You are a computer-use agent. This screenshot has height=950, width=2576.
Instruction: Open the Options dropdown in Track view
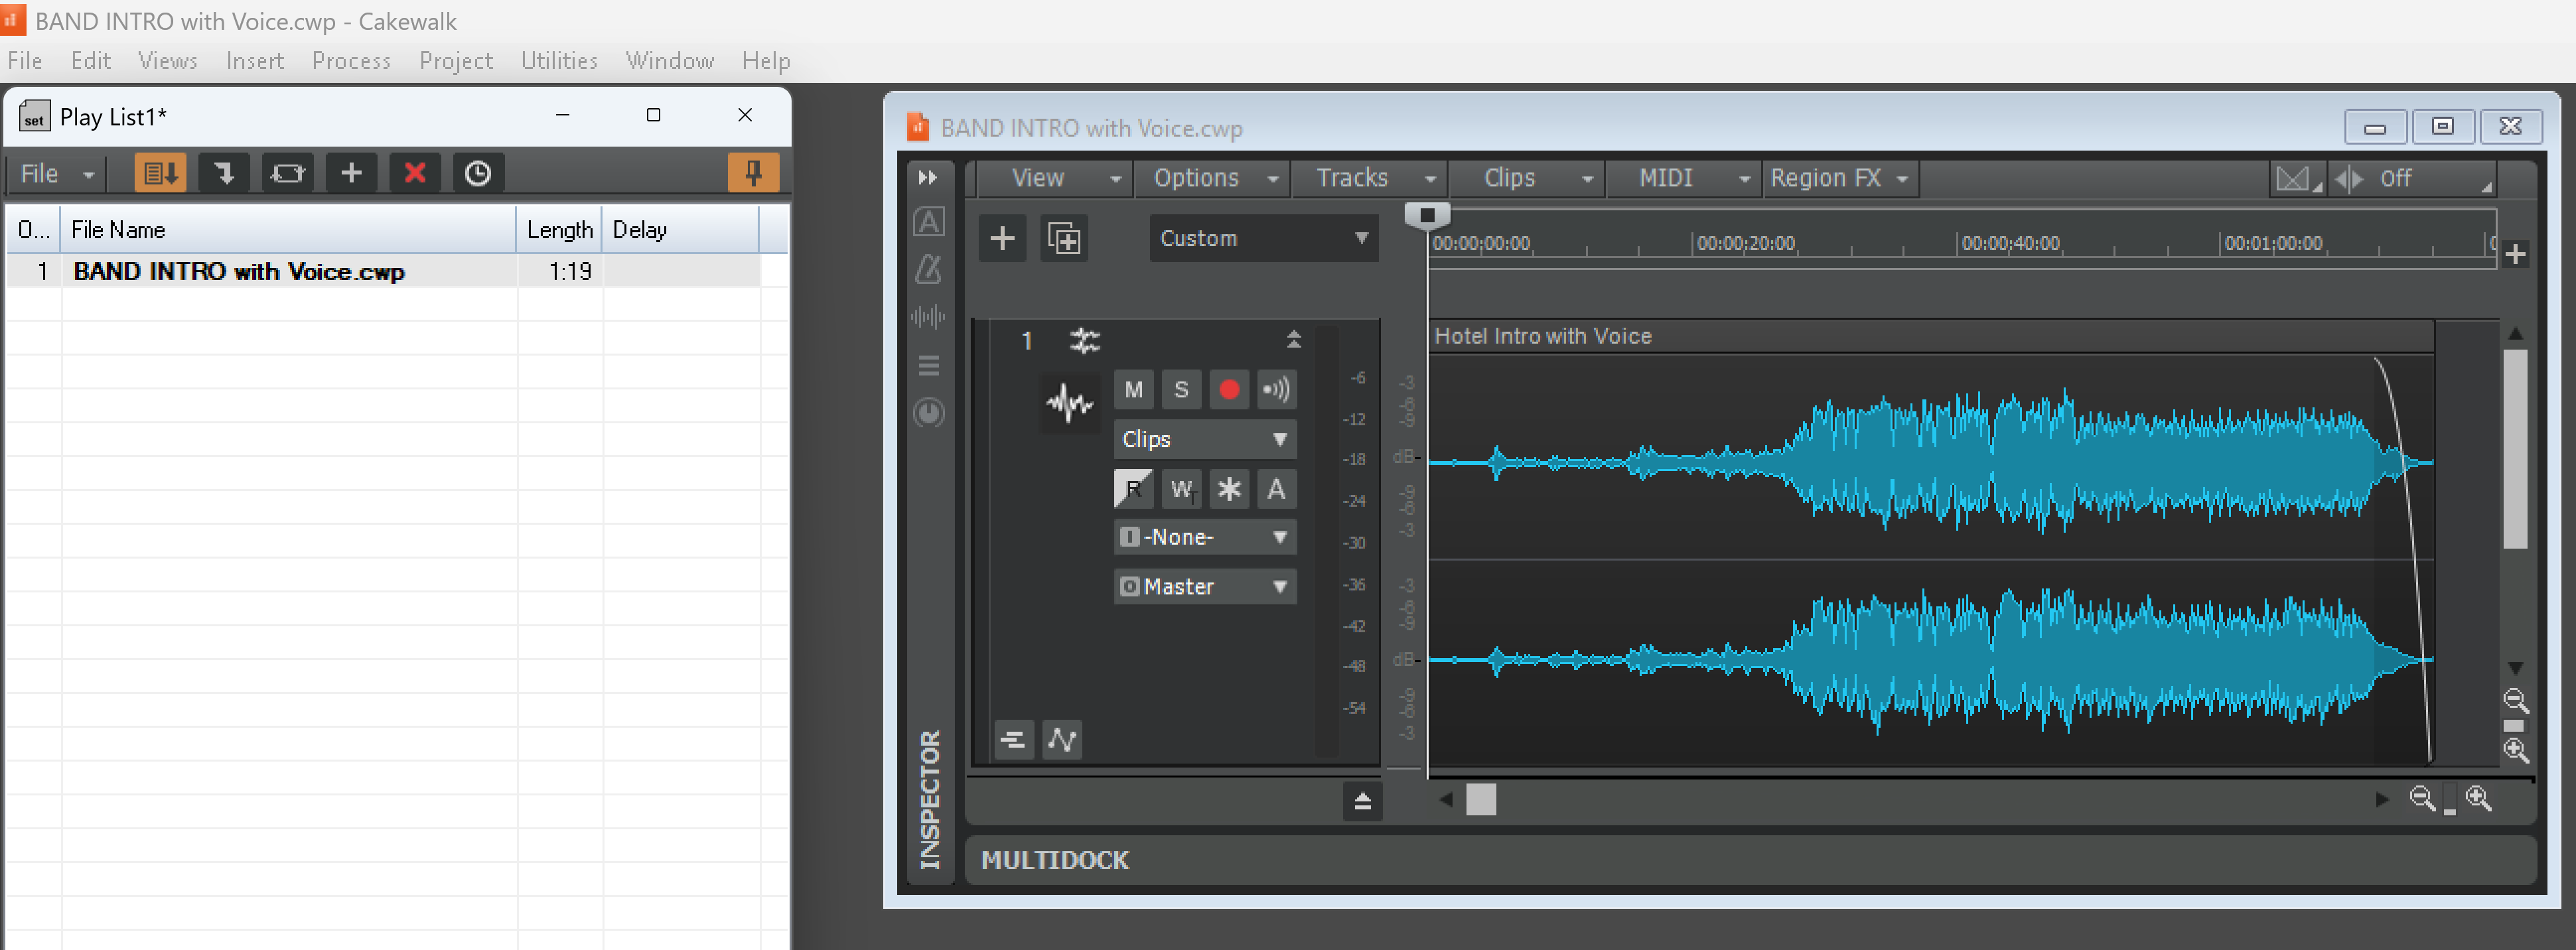click(1212, 179)
